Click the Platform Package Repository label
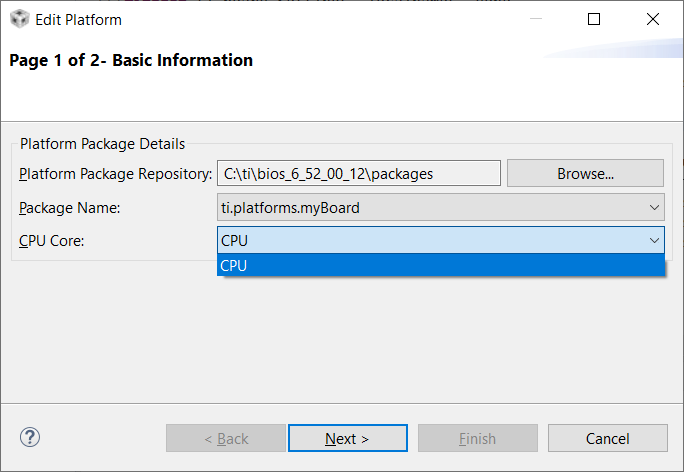684x472 pixels. pyautogui.click(x=115, y=173)
